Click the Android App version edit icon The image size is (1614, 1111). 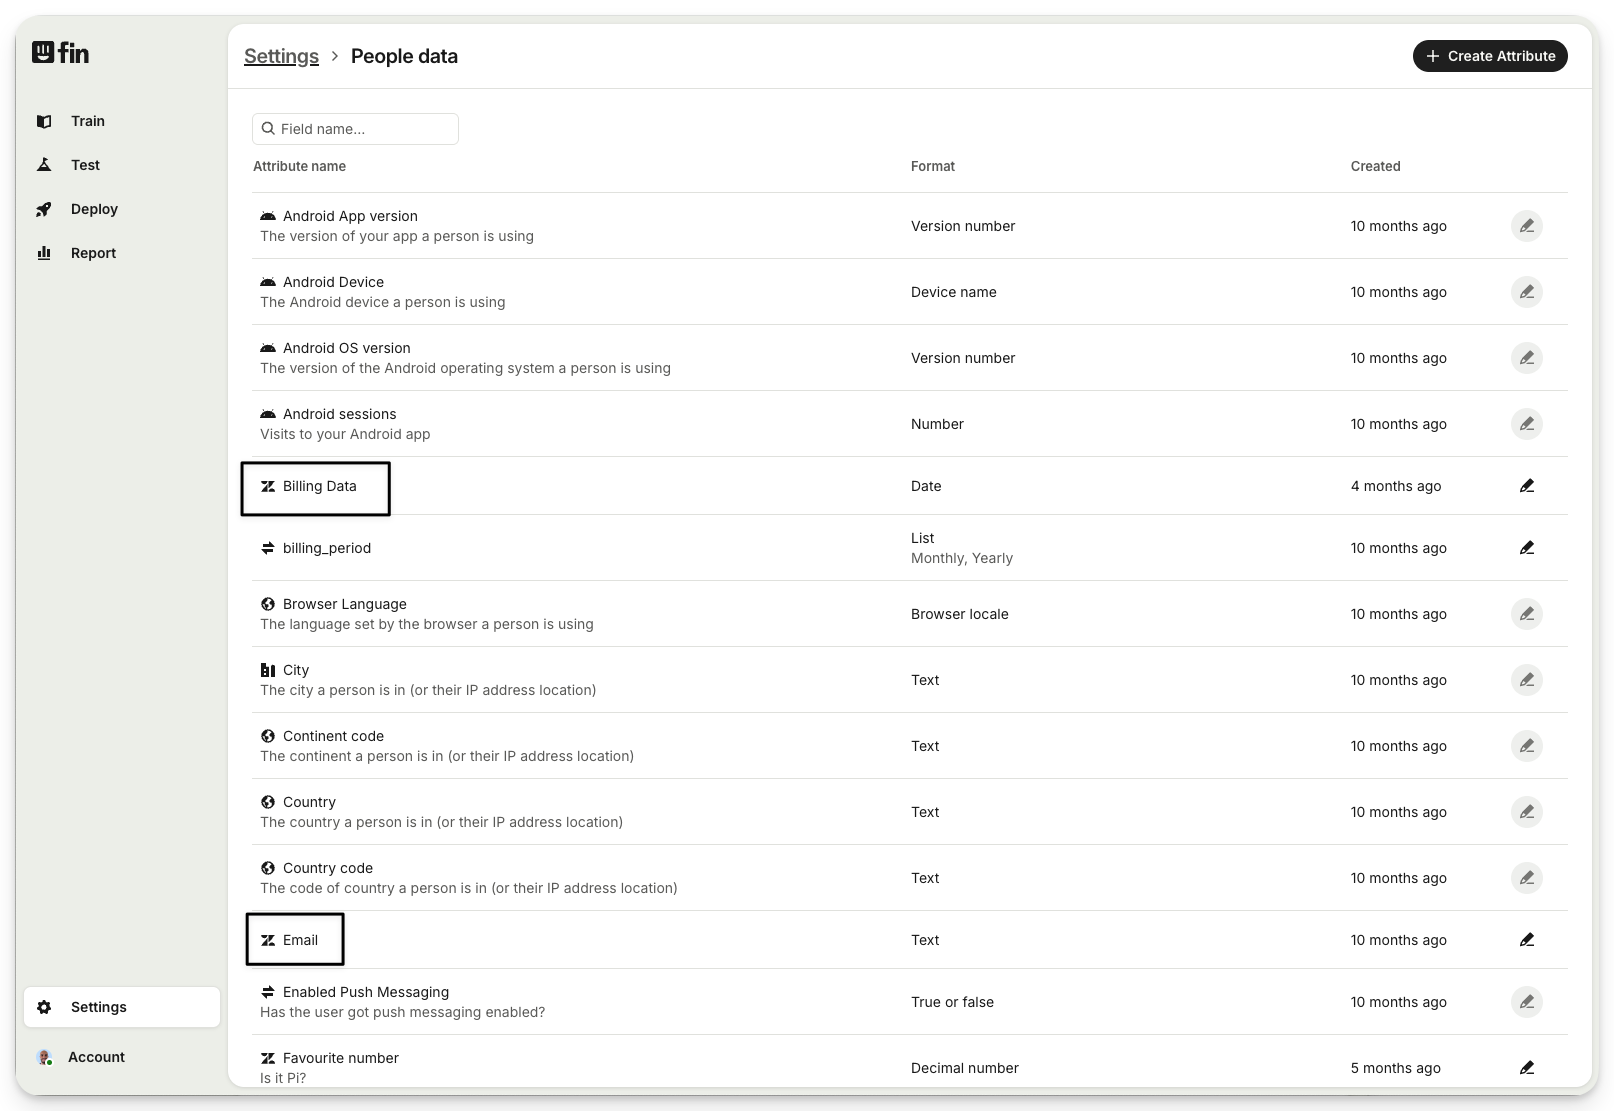1526,226
